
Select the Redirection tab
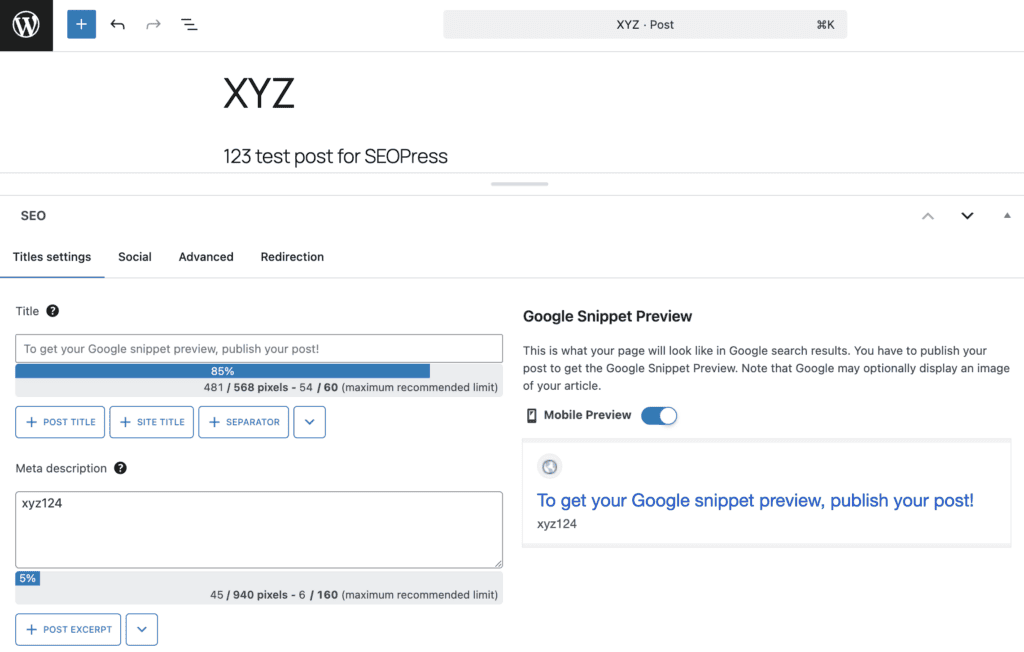292,257
